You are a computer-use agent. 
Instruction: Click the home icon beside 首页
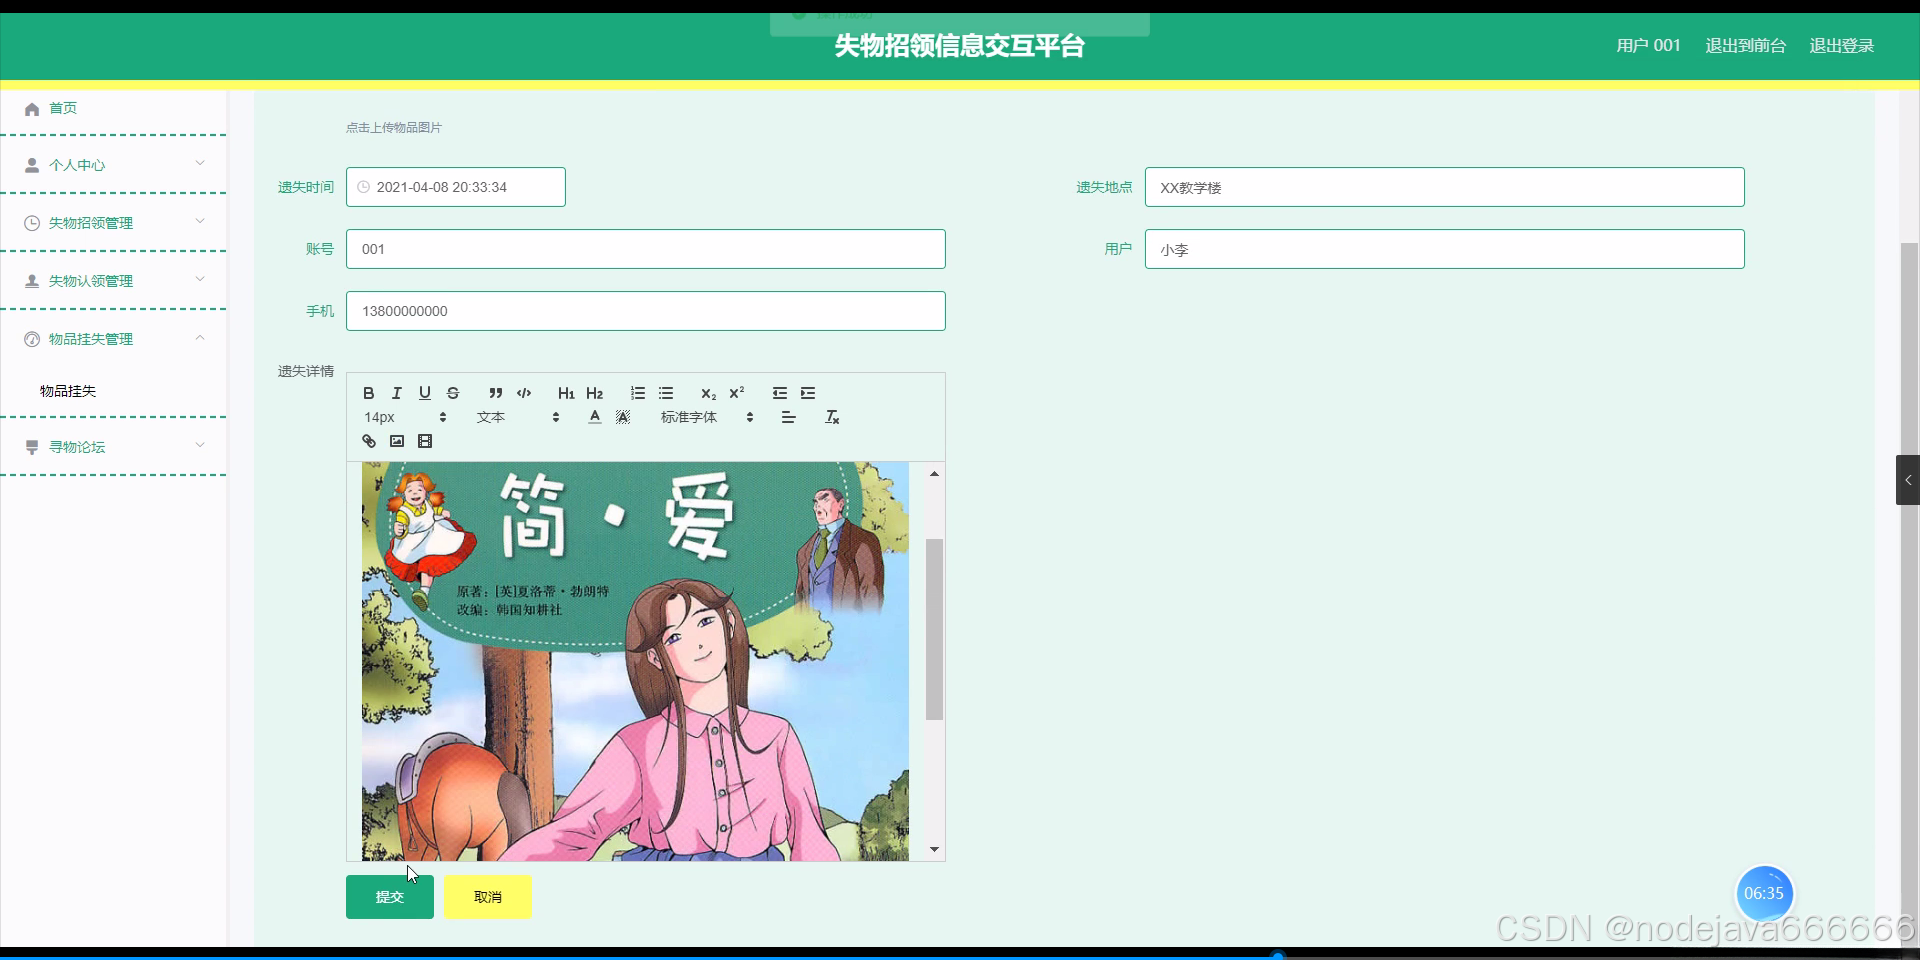click(x=32, y=109)
